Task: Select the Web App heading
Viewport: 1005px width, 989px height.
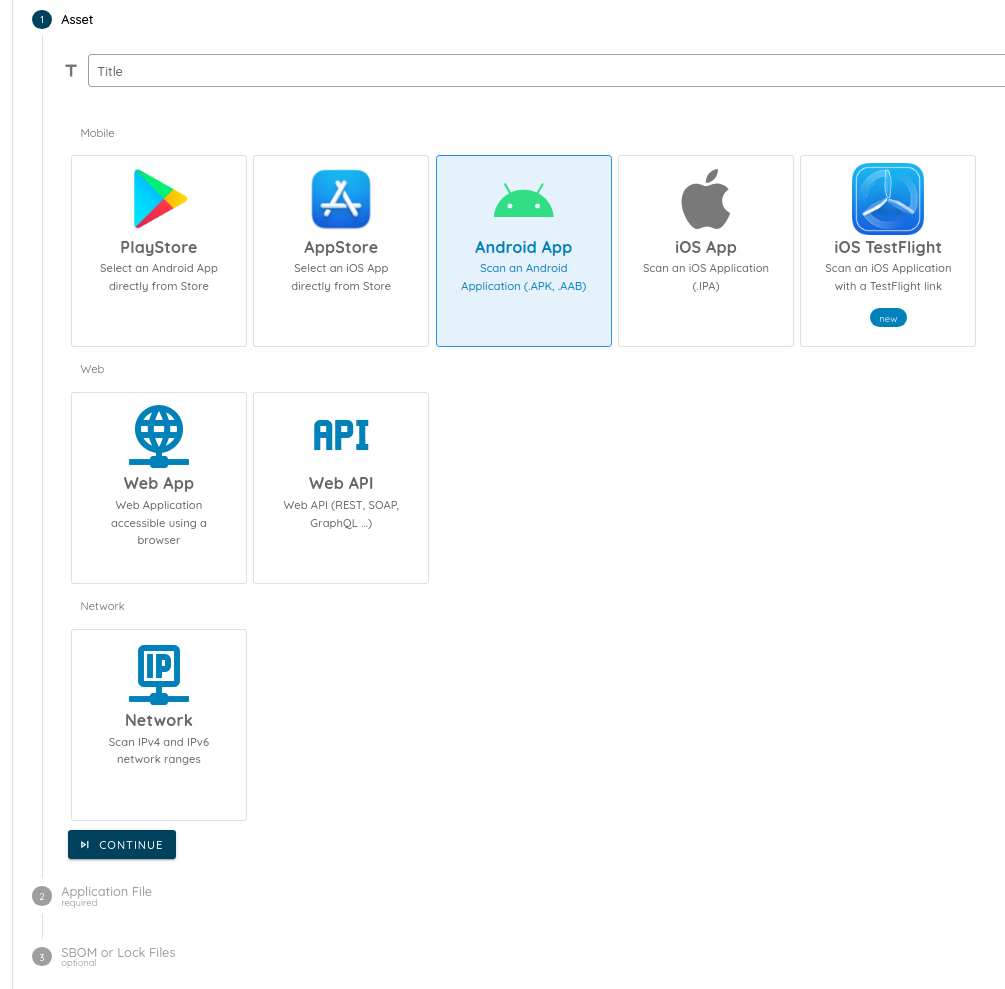Action: (159, 483)
